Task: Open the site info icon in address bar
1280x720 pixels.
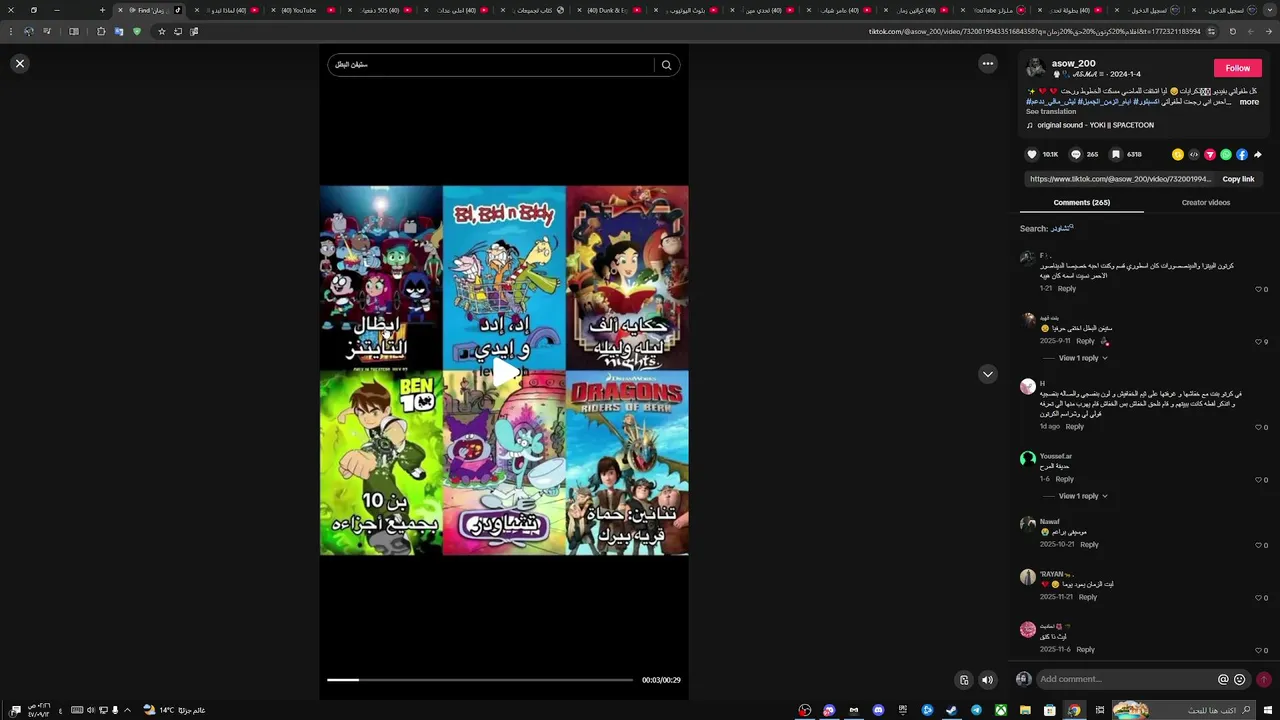Action: click(1211, 31)
